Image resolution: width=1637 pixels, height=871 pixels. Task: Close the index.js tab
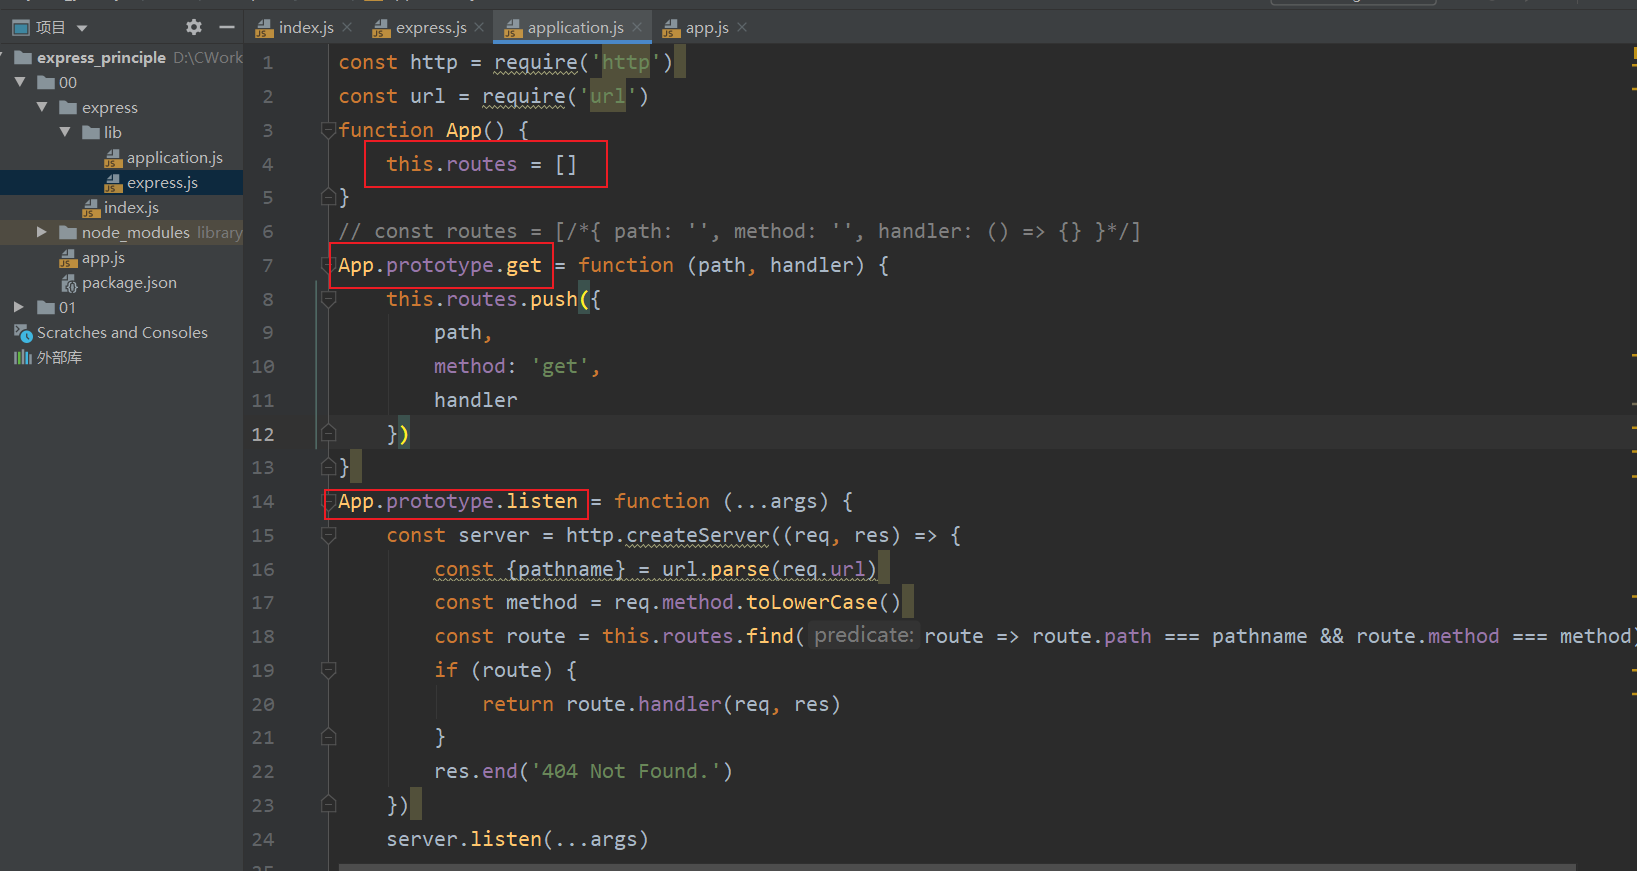tap(347, 28)
